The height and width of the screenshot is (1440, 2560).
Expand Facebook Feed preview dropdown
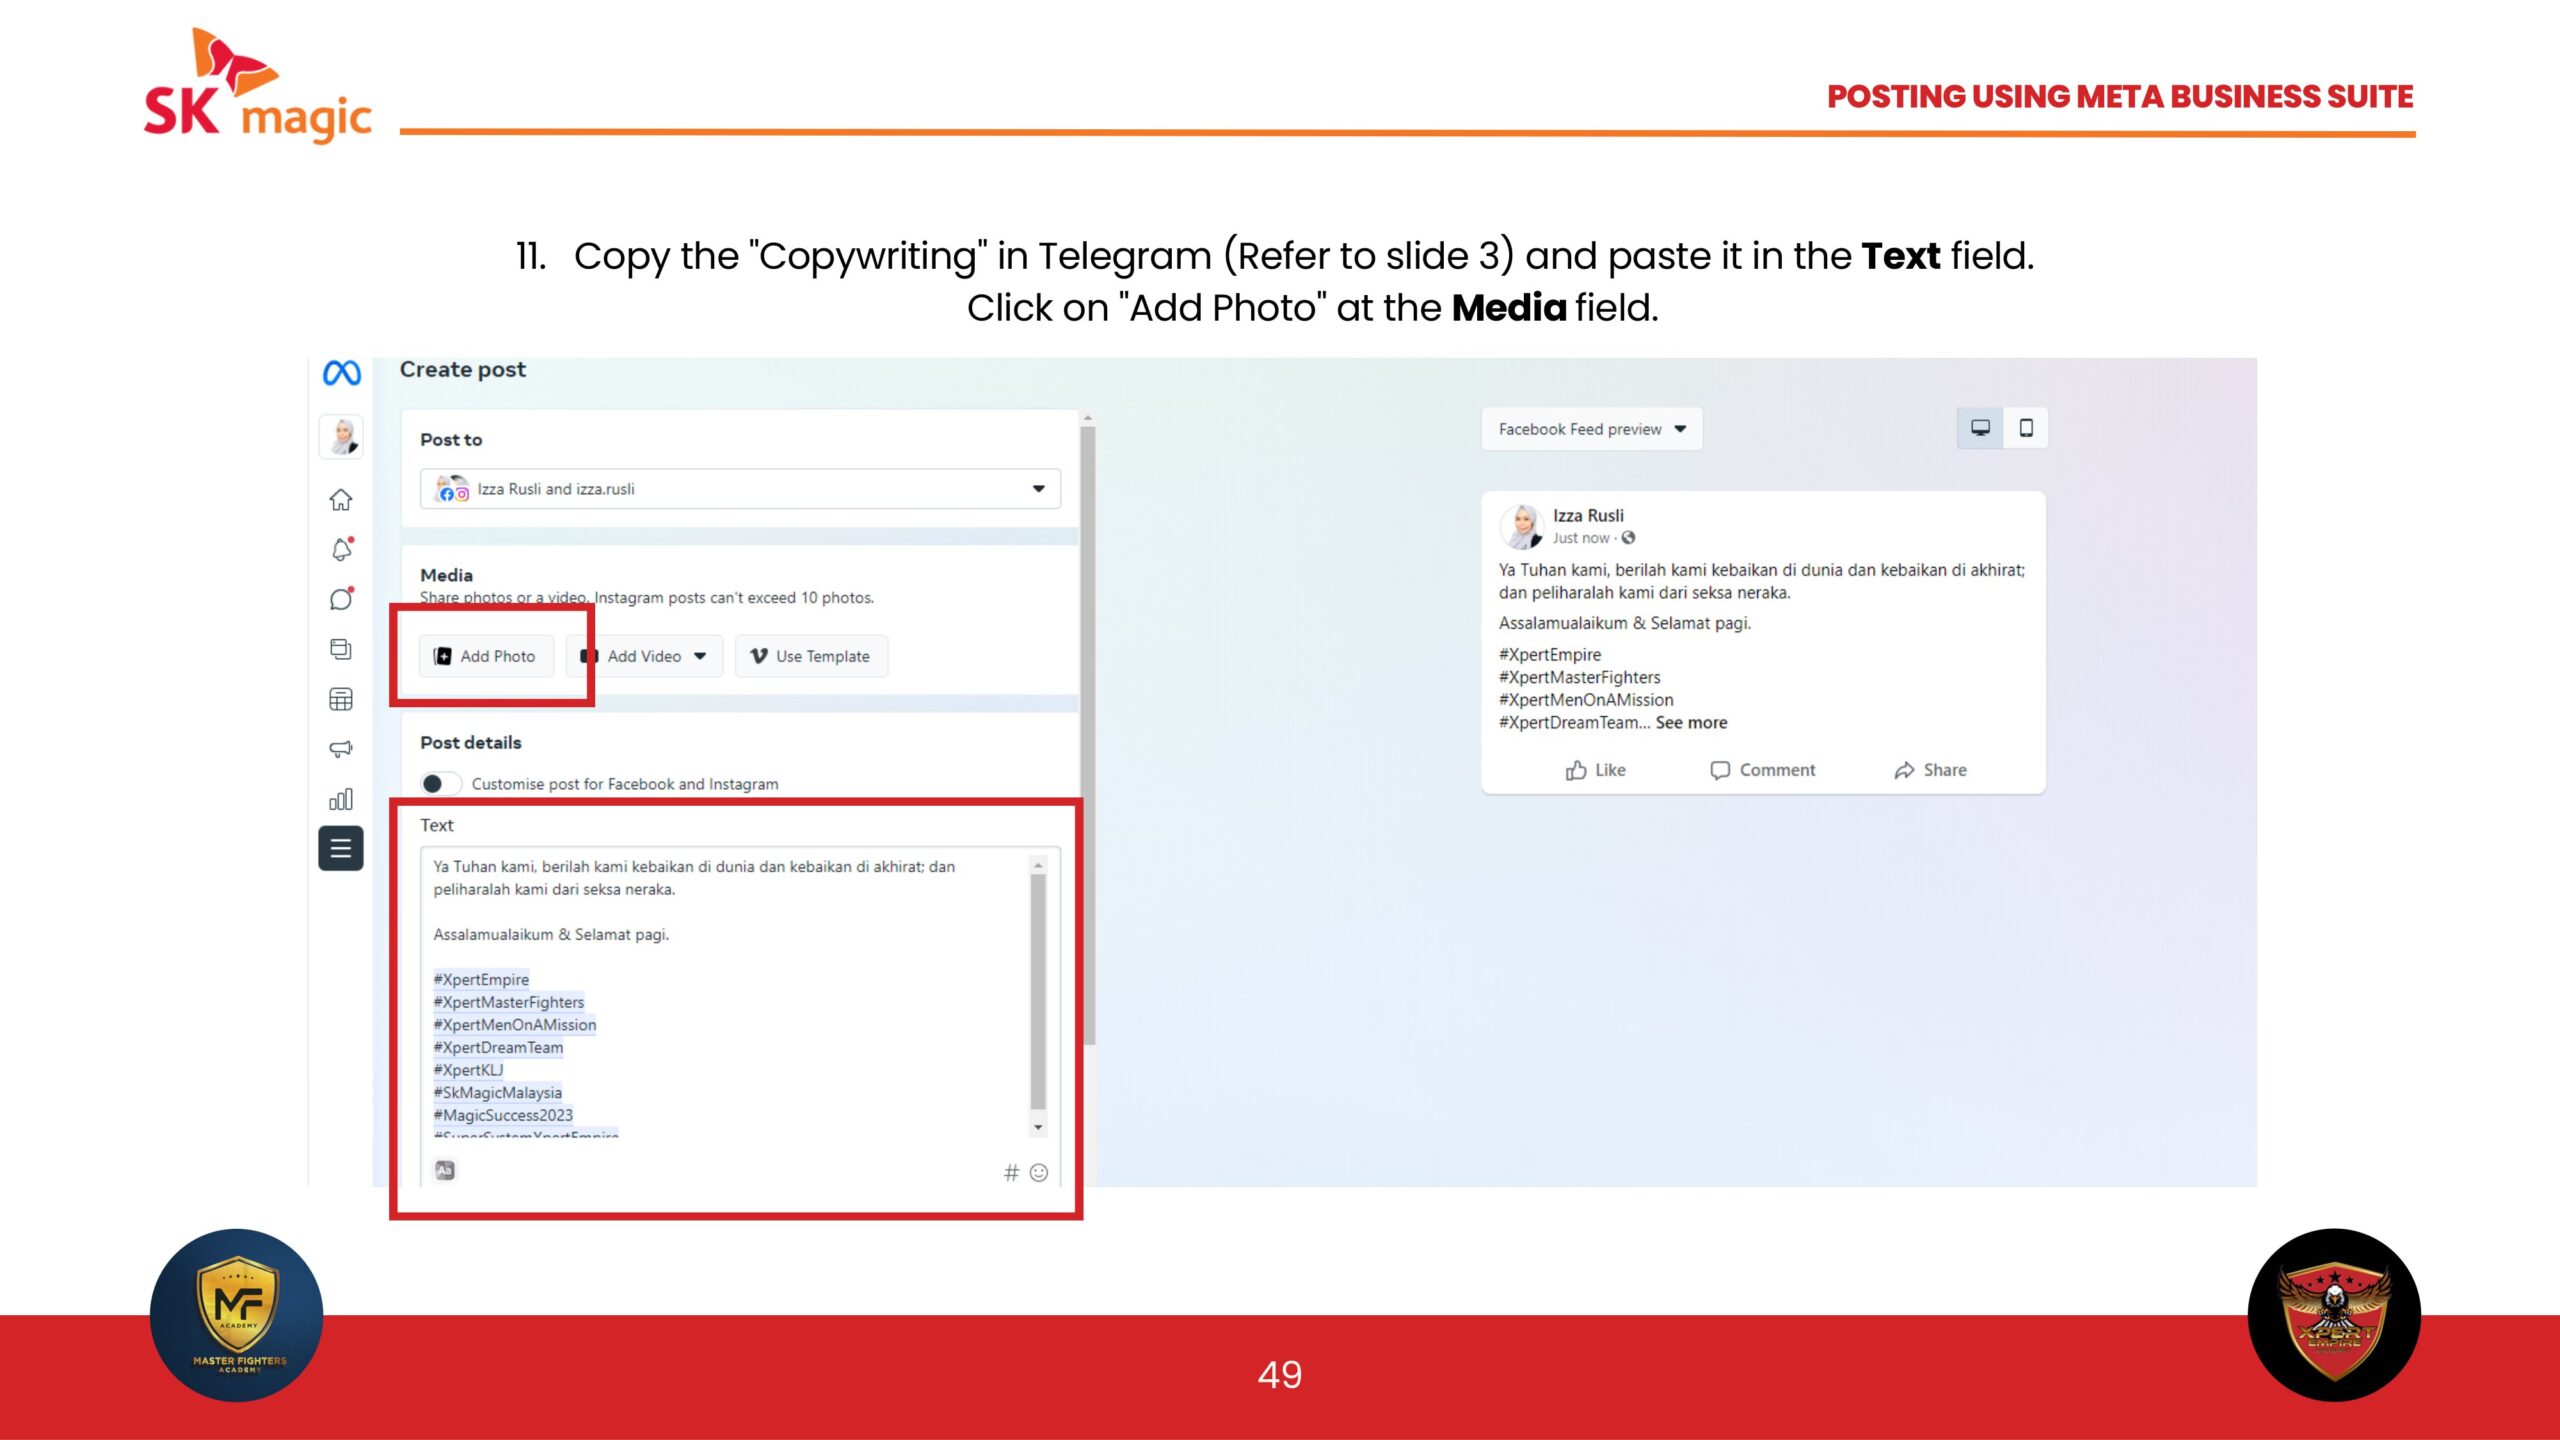pyautogui.click(x=1591, y=429)
